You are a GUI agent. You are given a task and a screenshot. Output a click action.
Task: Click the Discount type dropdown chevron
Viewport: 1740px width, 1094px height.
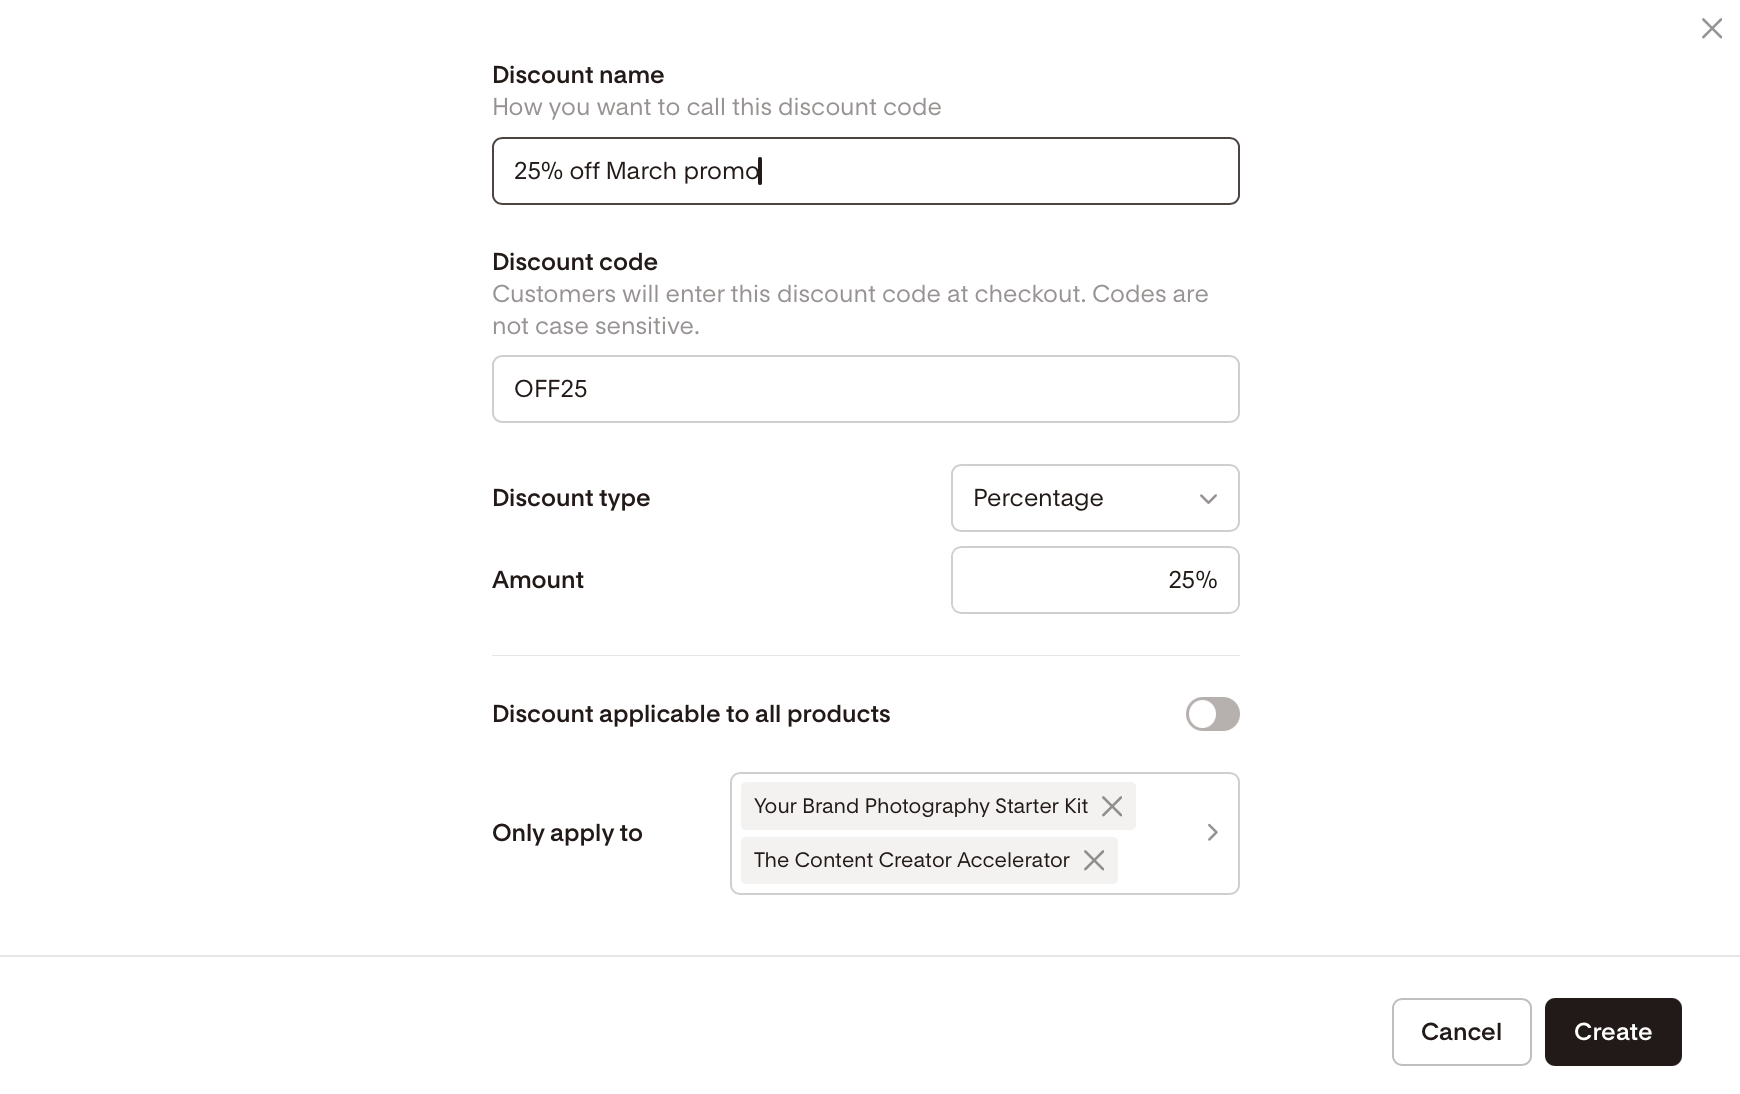coord(1208,498)
